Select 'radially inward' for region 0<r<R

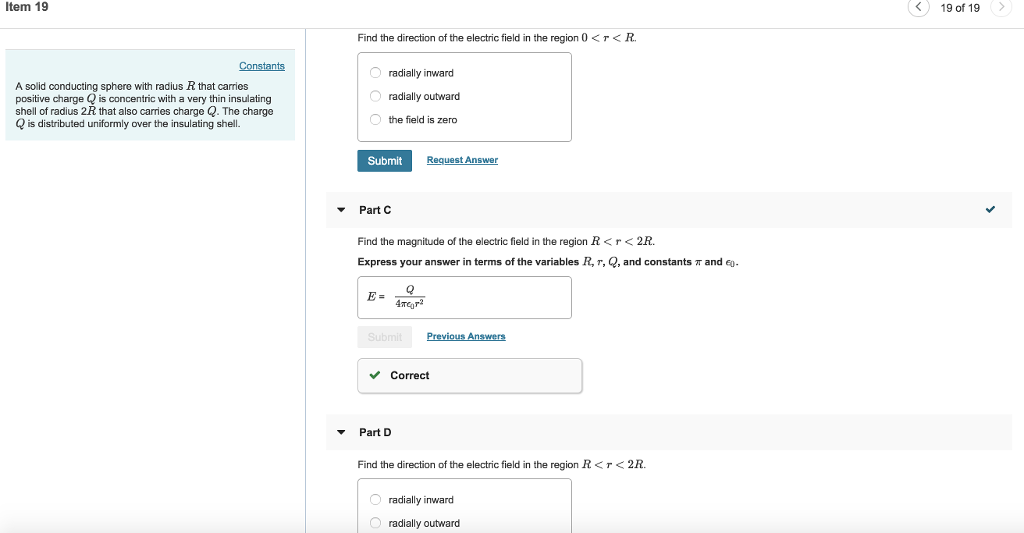pos(376,73)
